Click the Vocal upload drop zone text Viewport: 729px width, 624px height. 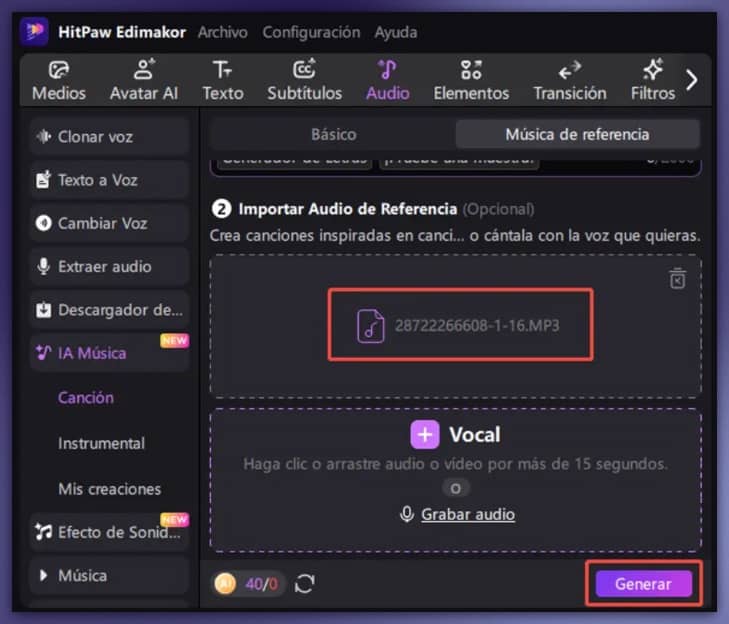(456, 464)
